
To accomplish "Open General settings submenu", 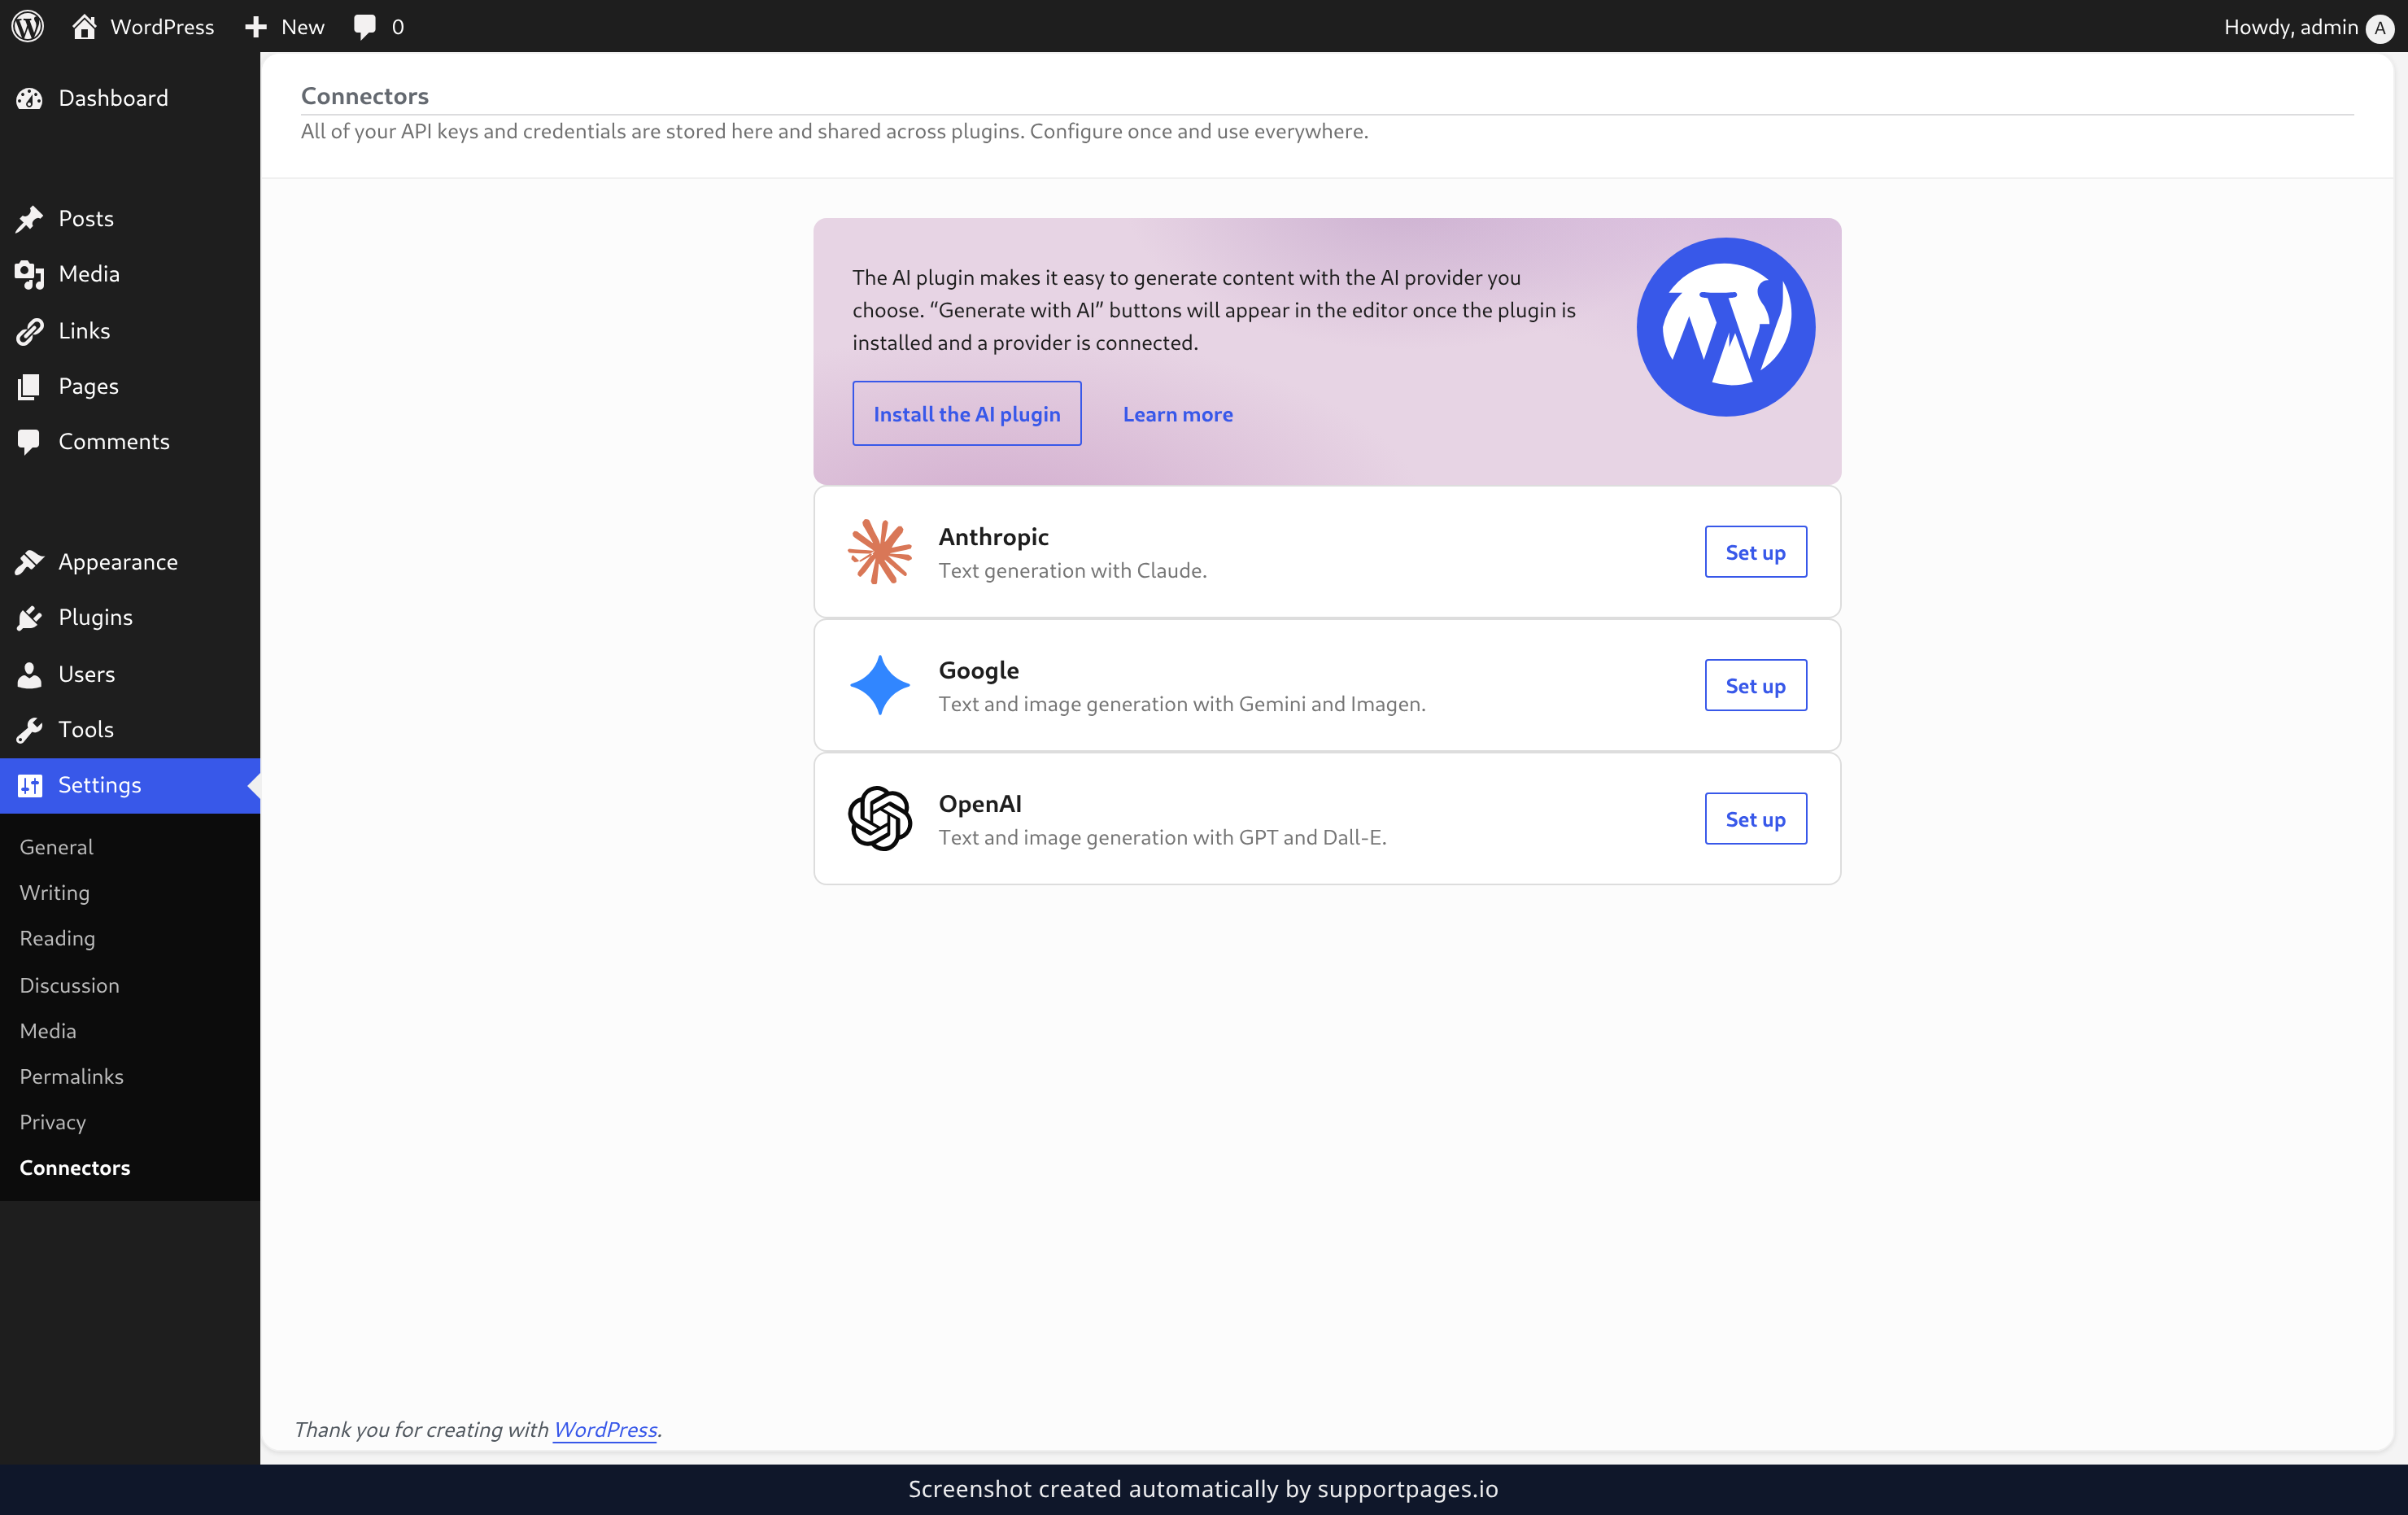I will coord(56,847).
